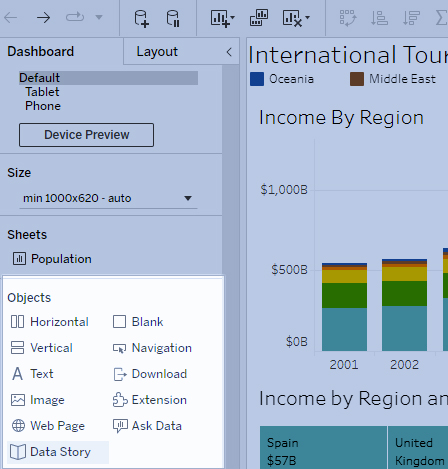Click the Blank object square icon

pyautogui.click(x=119, y=322)
